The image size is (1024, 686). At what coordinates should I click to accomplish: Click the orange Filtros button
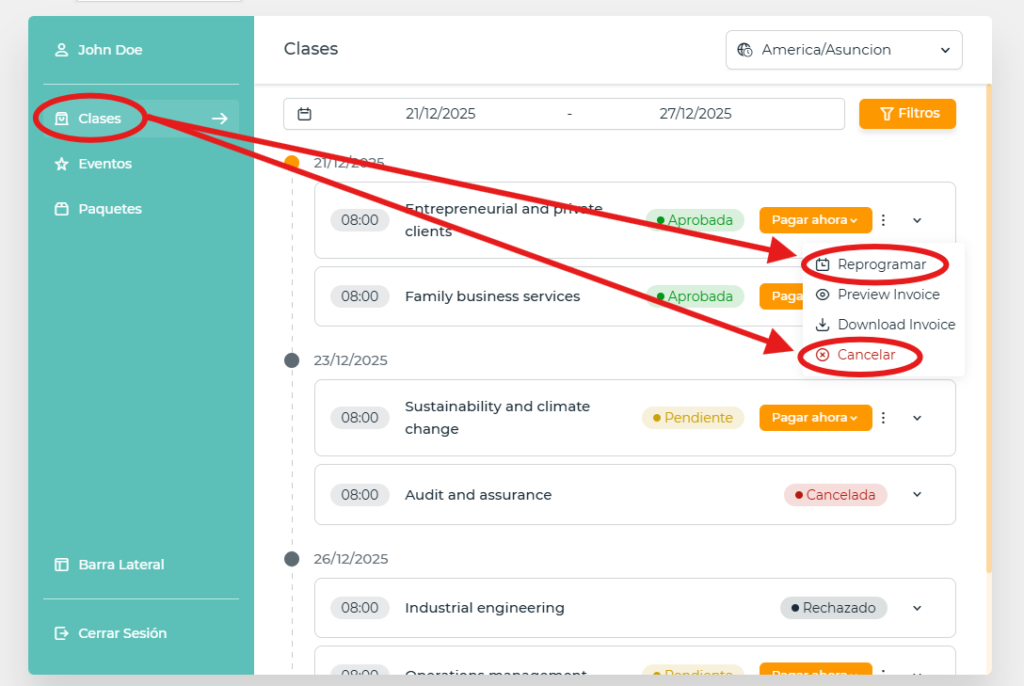click(907, 114)
